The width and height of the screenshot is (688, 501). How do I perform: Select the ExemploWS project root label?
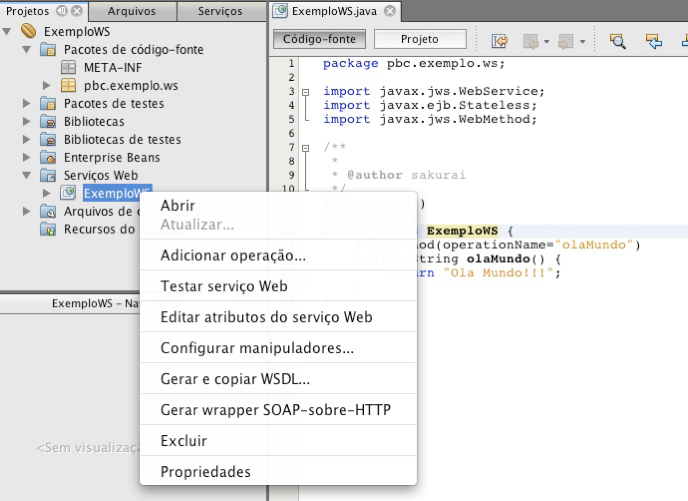pyautogui.click(x=77, y=32)
